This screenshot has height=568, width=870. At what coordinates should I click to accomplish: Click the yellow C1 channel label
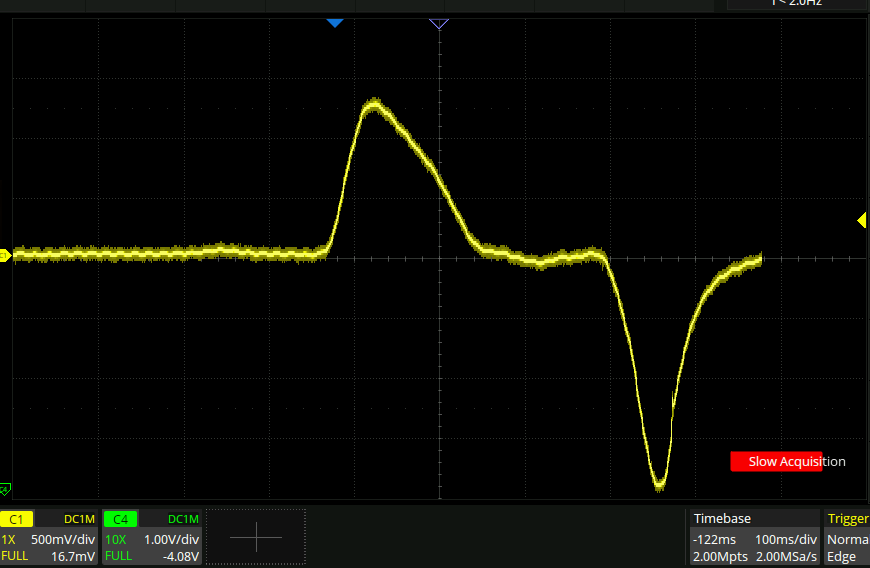pyautogui.click(x=17, y=519)
